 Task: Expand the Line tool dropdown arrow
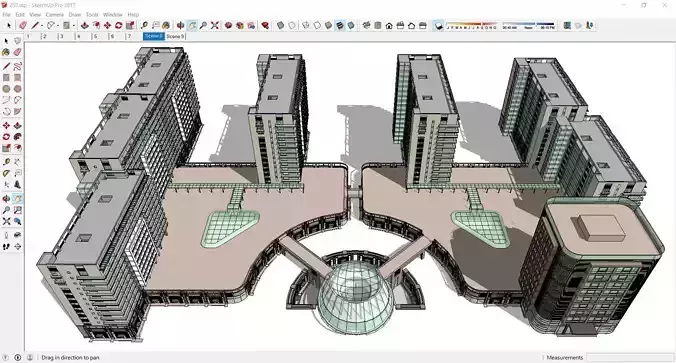point(42,26)
